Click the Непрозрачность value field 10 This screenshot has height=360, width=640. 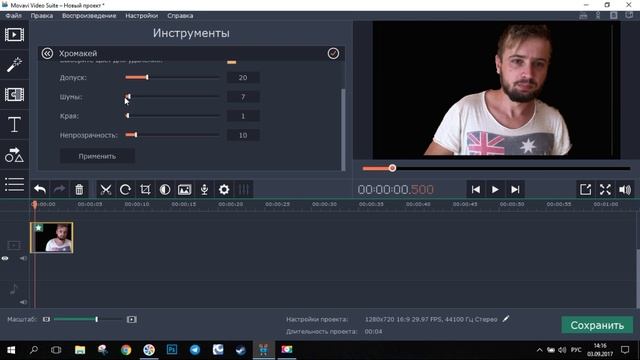tap(243, 135)
